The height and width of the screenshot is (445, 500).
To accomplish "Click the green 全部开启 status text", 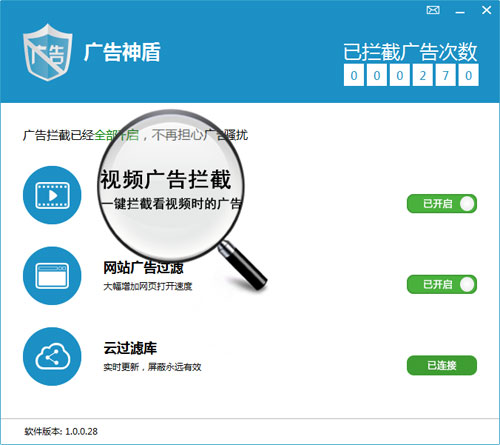I will point(117,135).
